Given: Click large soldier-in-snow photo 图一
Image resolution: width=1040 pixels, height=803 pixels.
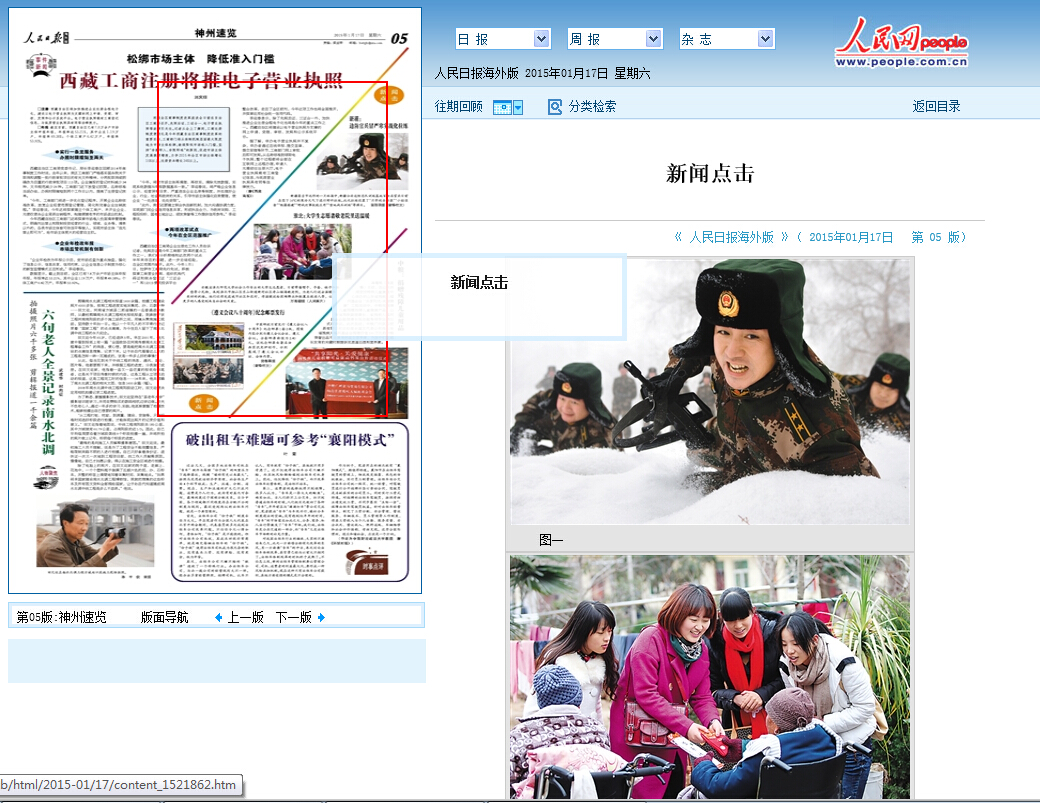Looking at the screenshot, I should click(x=710, y=391).
